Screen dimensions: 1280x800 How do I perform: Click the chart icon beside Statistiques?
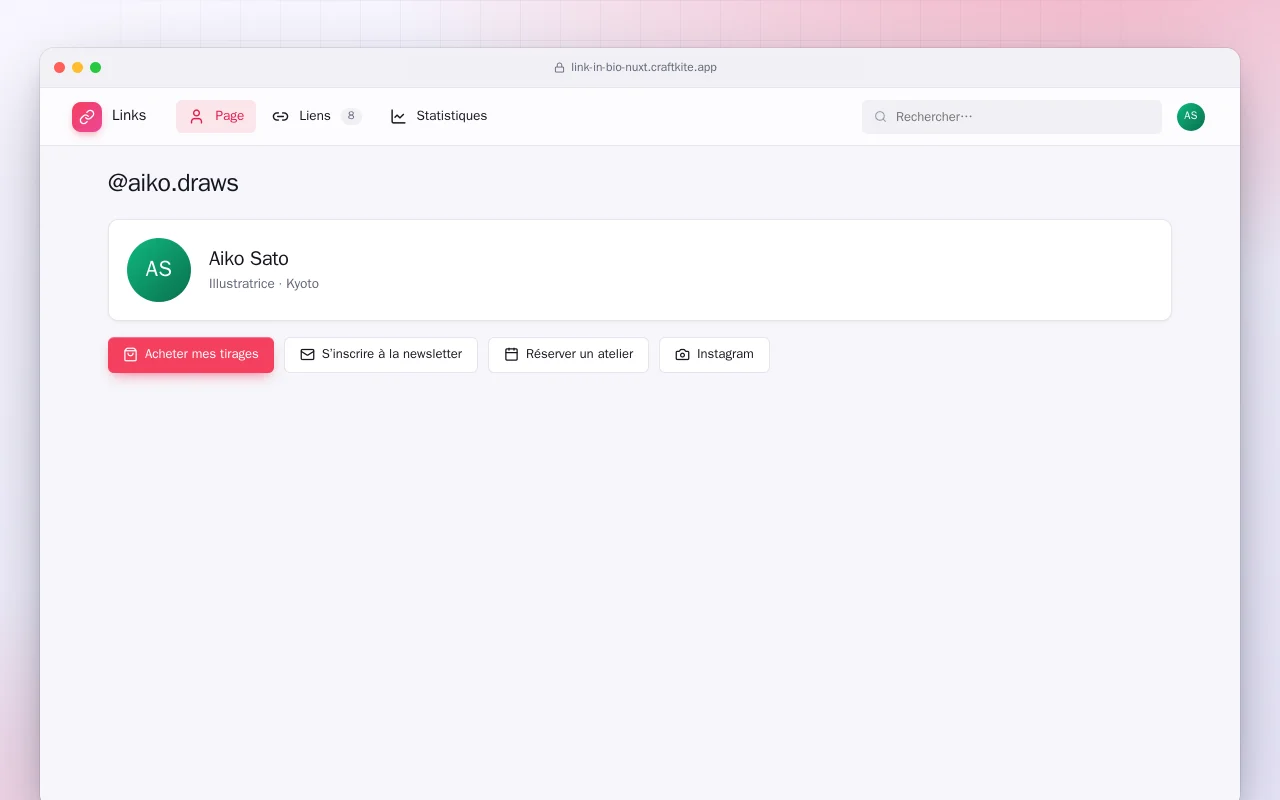click(398, 116)
